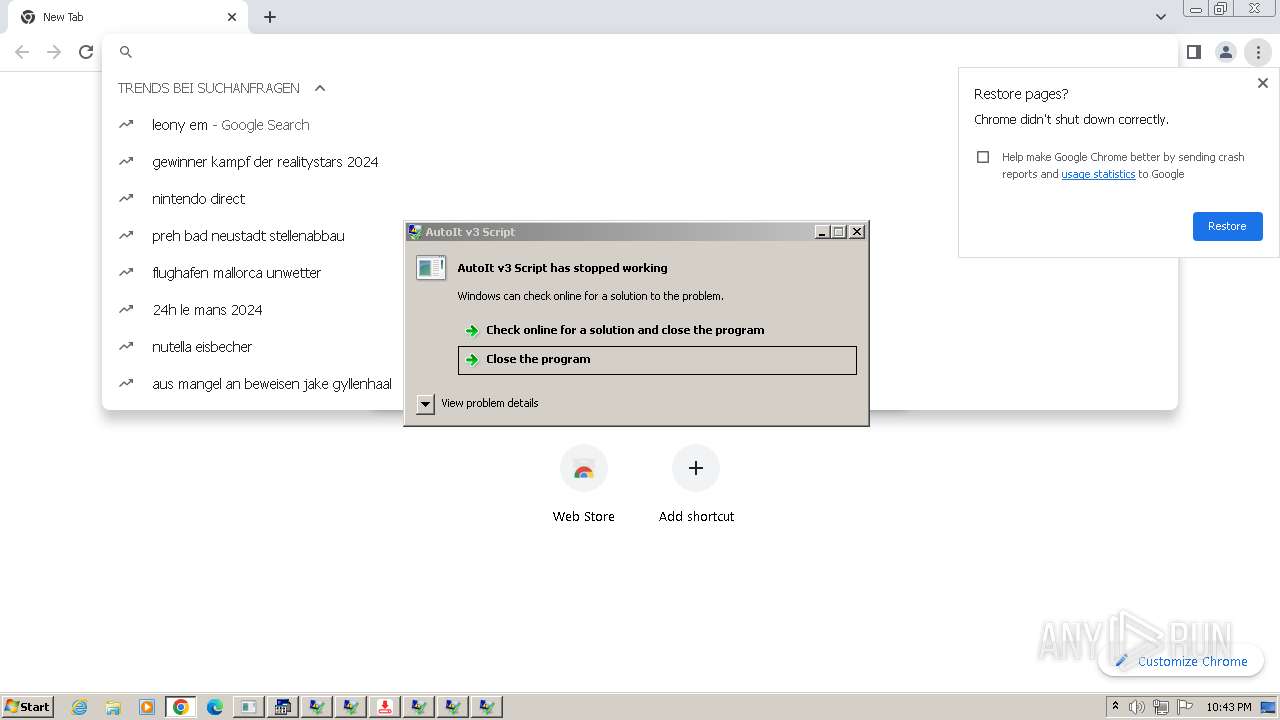The width and height of the screenshot is (1280, 720).
Task: Reload the page in Chrome
Action: tap(86, 52)
